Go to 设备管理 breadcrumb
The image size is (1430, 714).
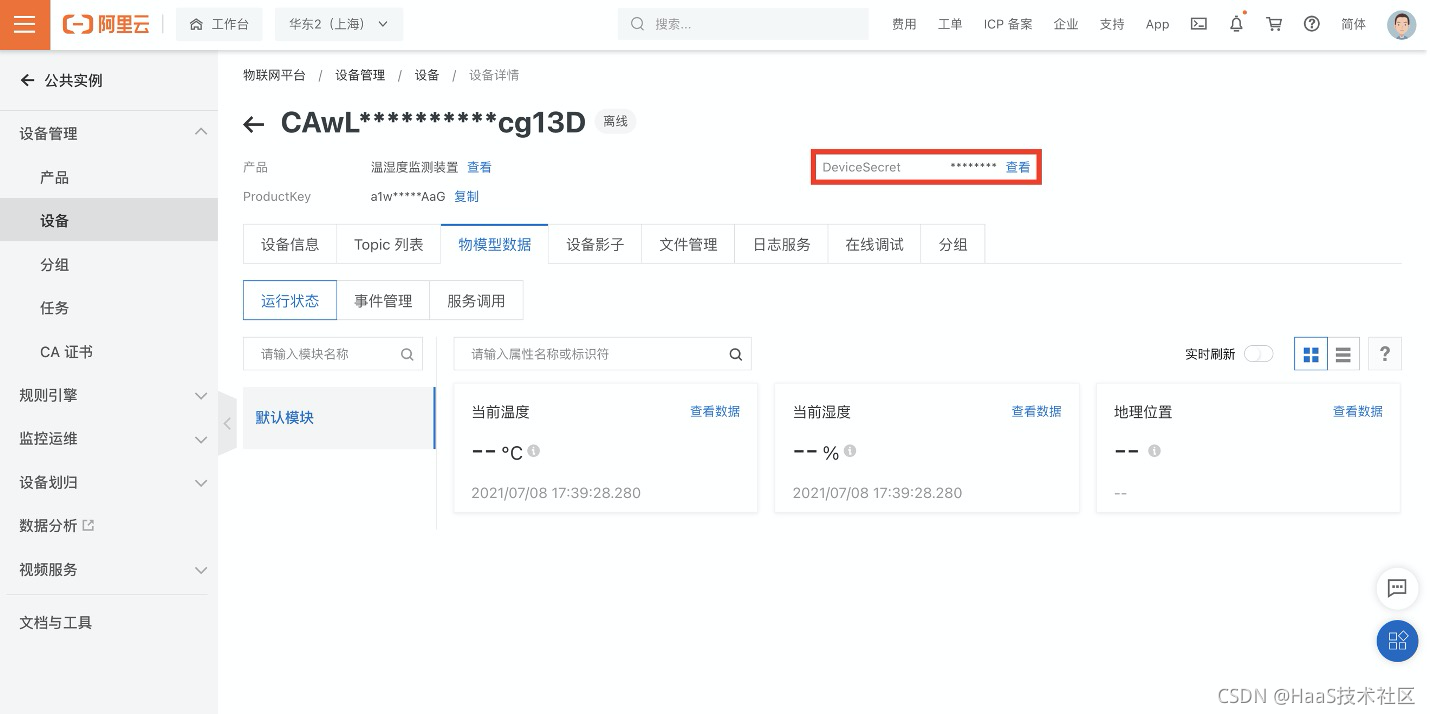(360, 75)
